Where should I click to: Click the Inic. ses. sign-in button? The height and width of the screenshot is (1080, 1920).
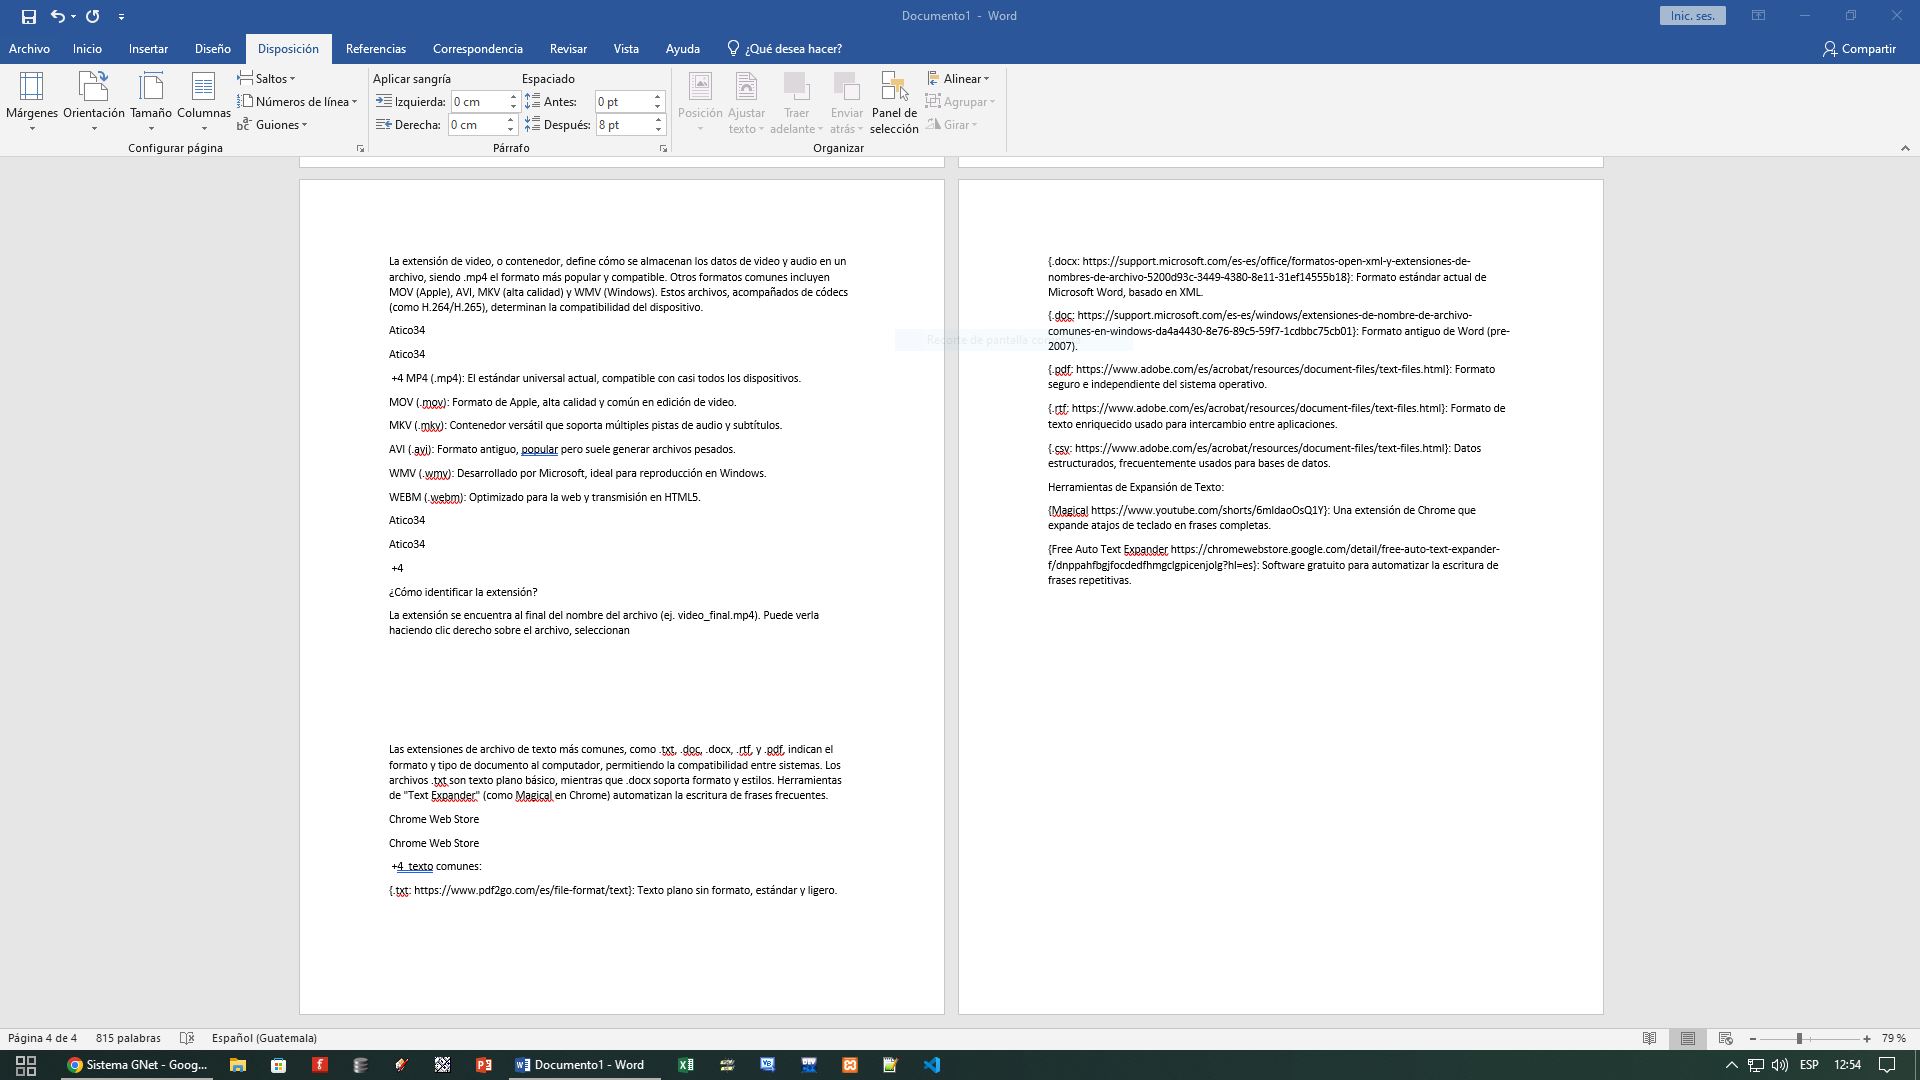1692,16
